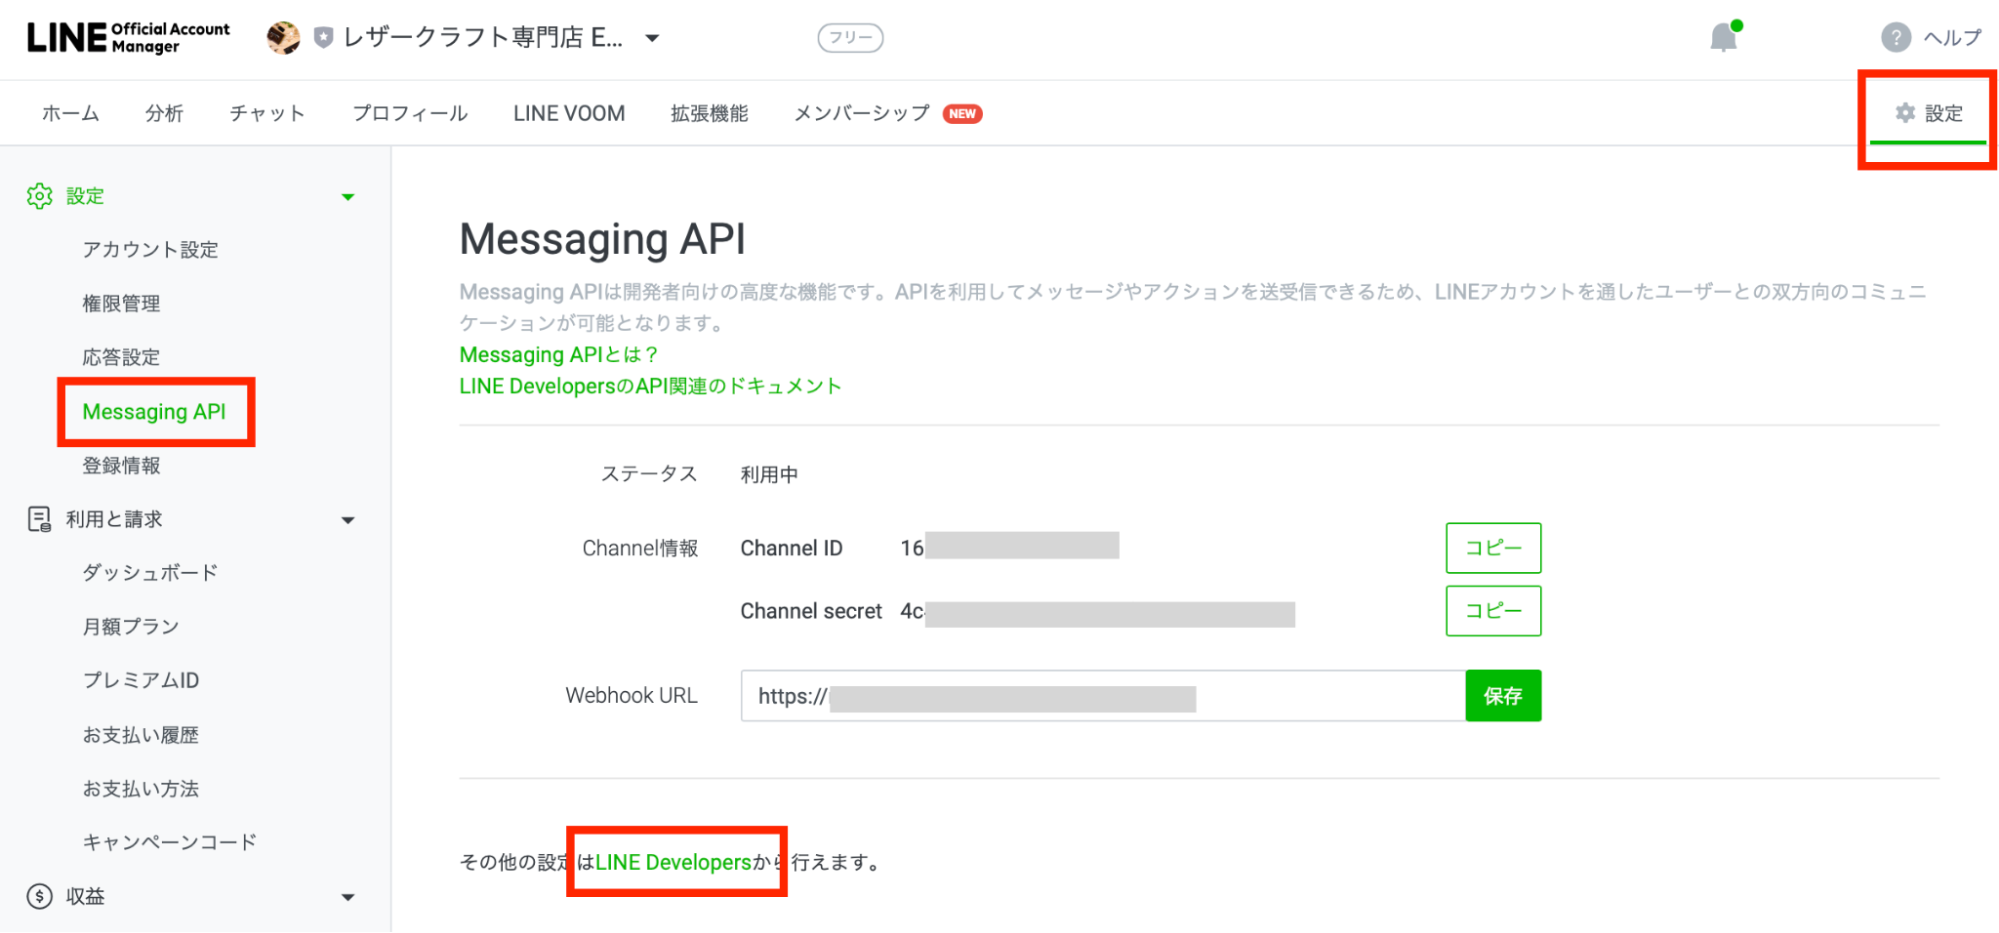Switch to the チャット tab
This screenshot has height=933, width=1999.
tap(267, 113)
